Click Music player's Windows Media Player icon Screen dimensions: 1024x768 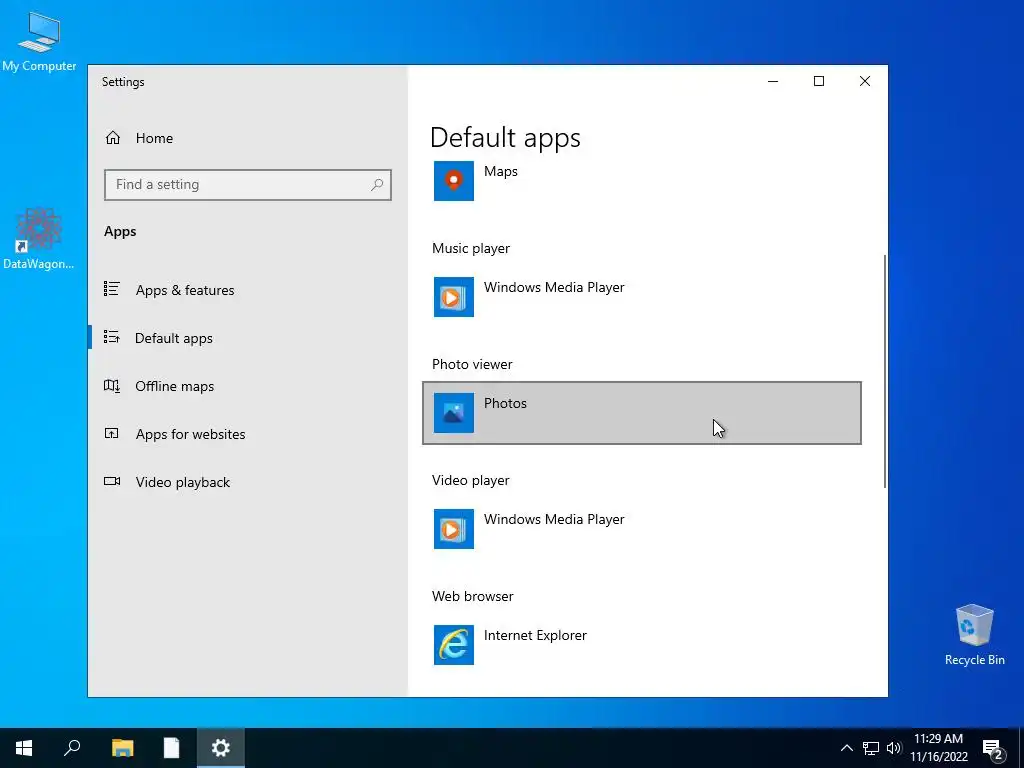pyautogui.click(x=454, y=297)
